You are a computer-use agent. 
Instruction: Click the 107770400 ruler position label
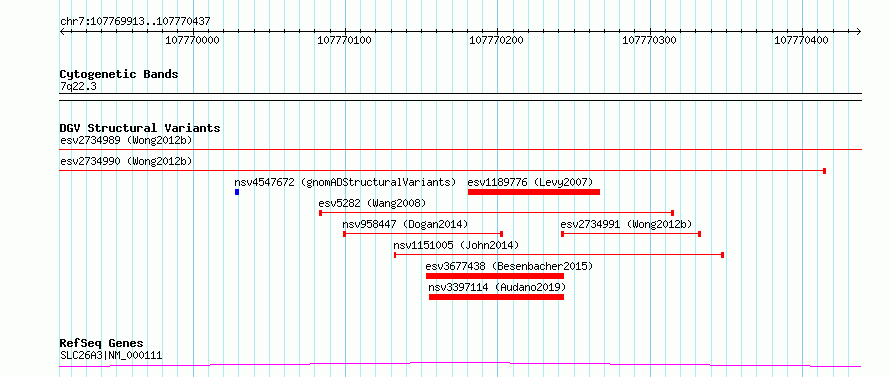(x=801, y=40)
